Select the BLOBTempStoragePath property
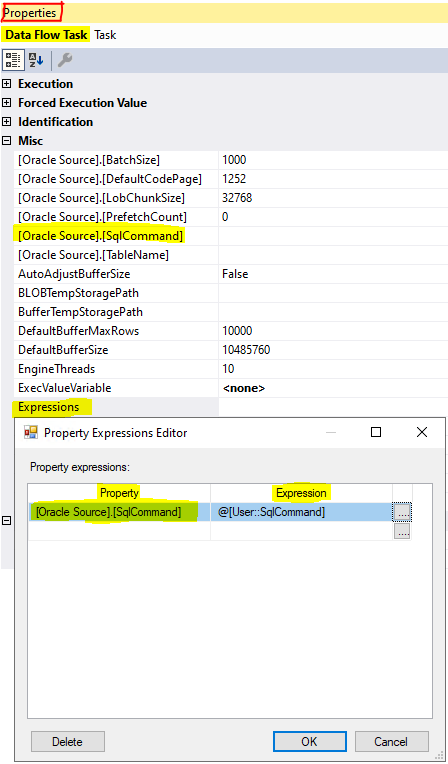Viewport: 448px width, 764px height. pos(78,293)
